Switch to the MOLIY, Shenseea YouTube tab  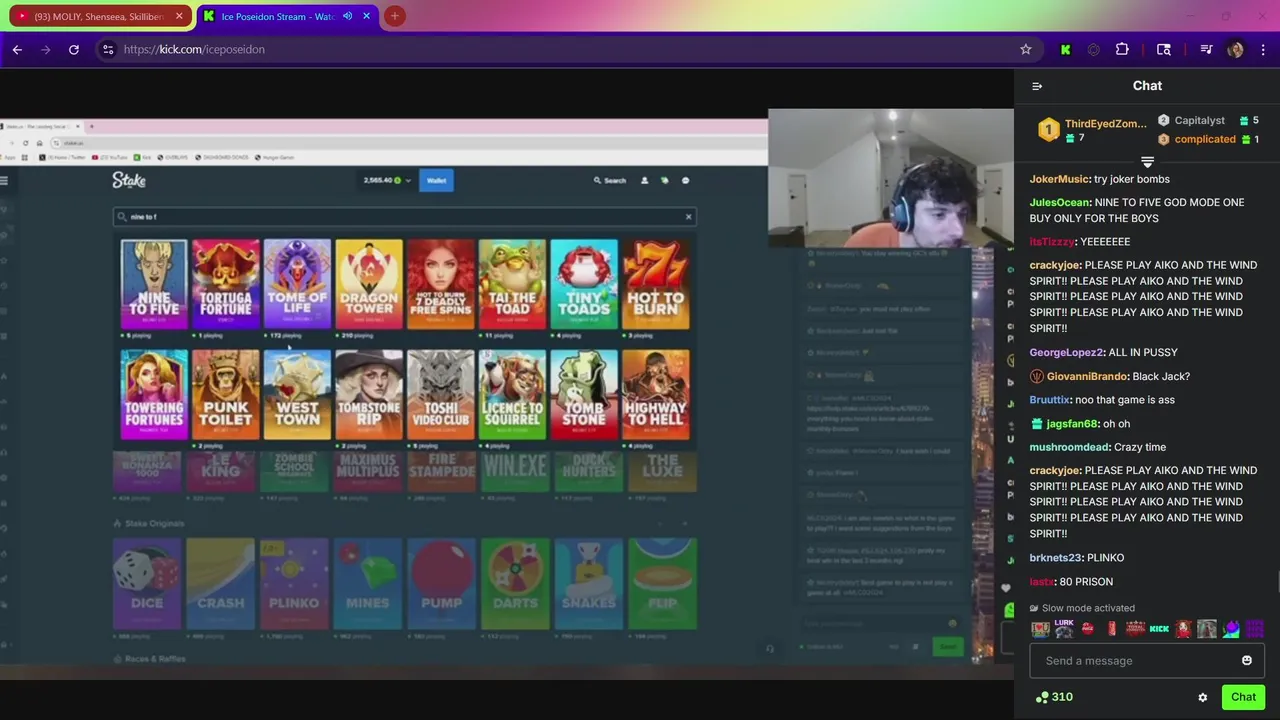(x=97, y=16)
